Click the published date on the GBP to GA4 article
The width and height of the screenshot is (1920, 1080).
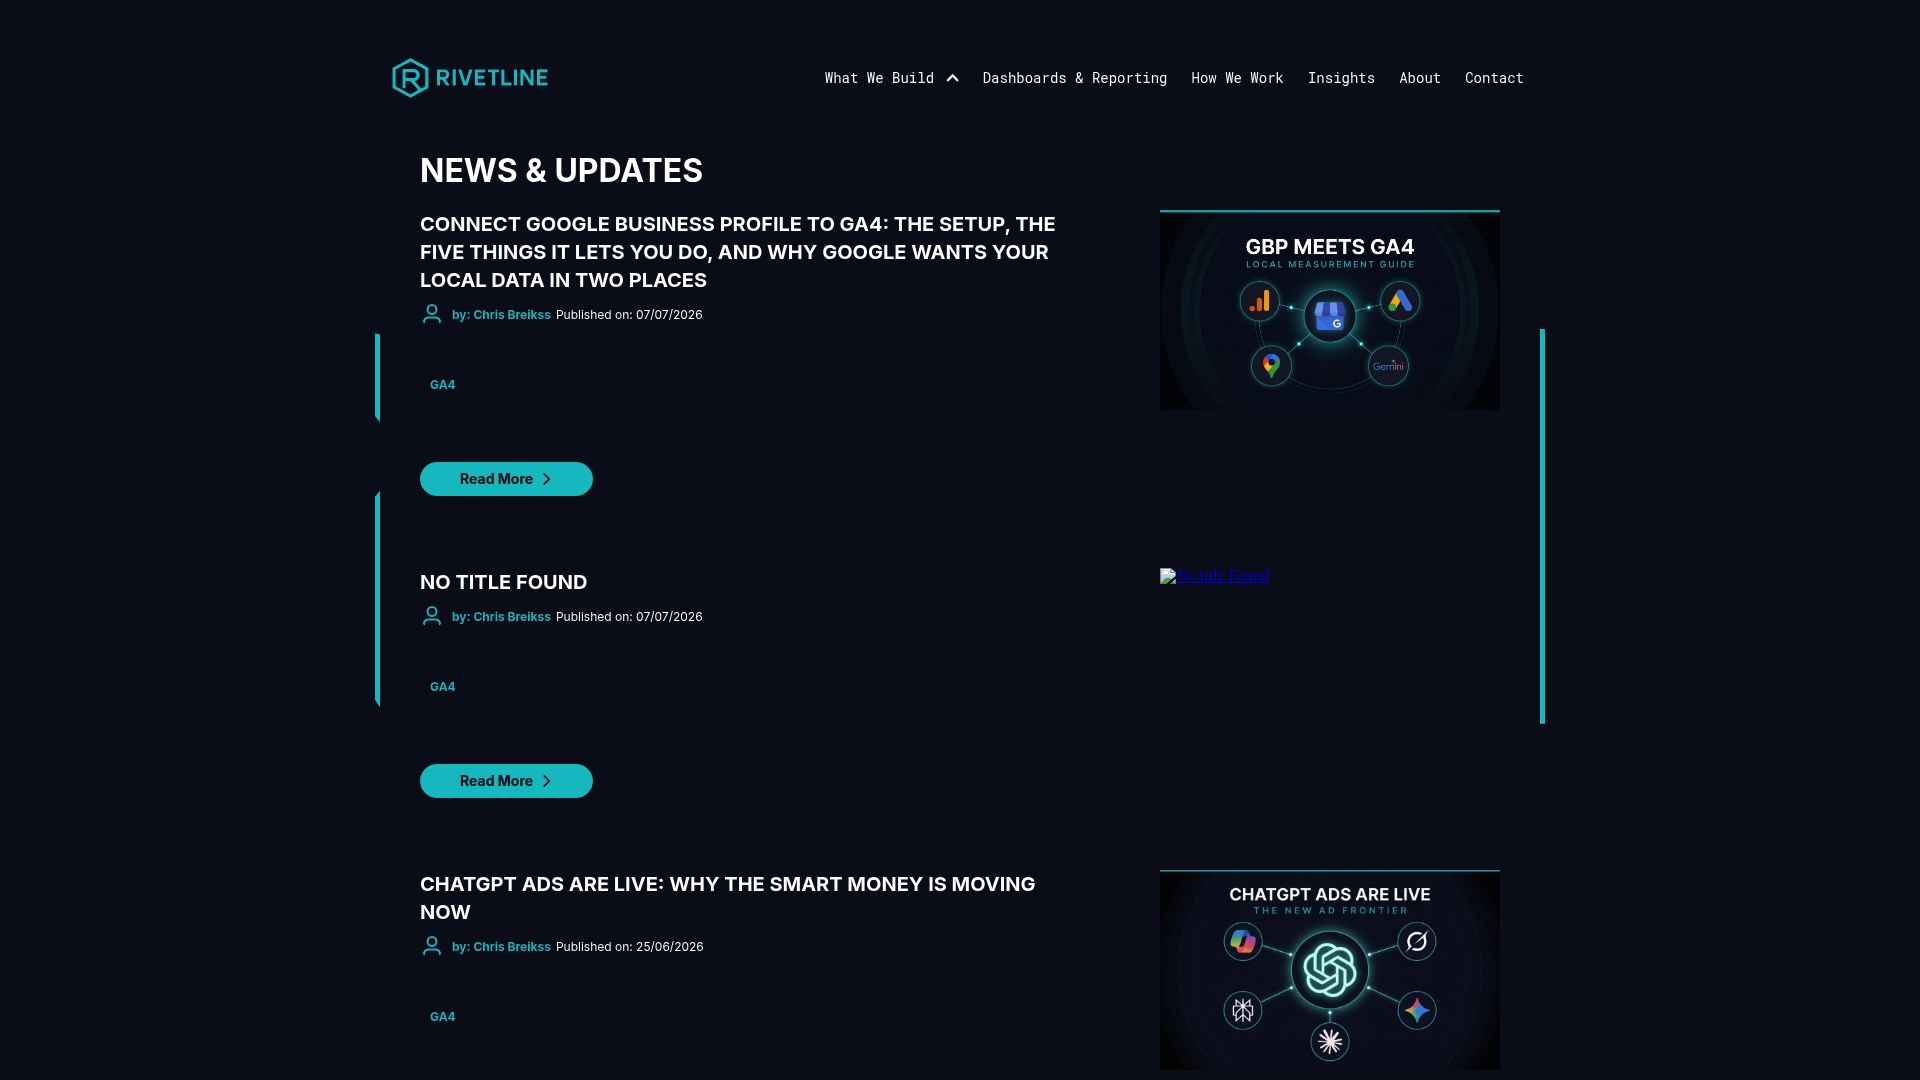[x=629, y=315]
